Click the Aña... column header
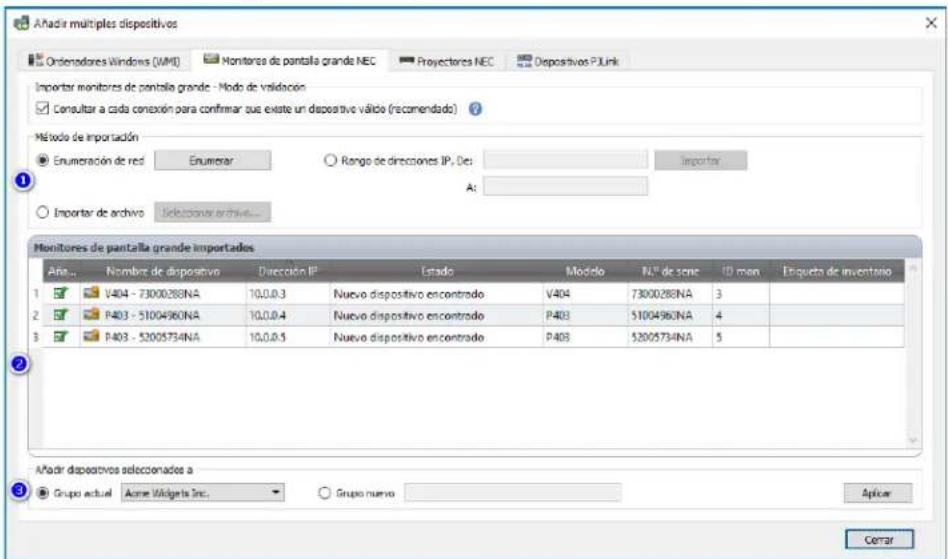Viewport: 948px width, 559px height. pyautogui.click(x=62, y=271)
